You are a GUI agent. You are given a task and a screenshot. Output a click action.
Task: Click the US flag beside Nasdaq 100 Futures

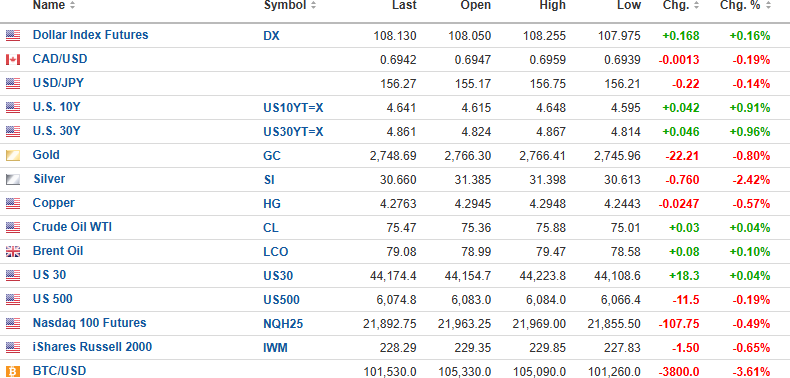tap(13, 324)
